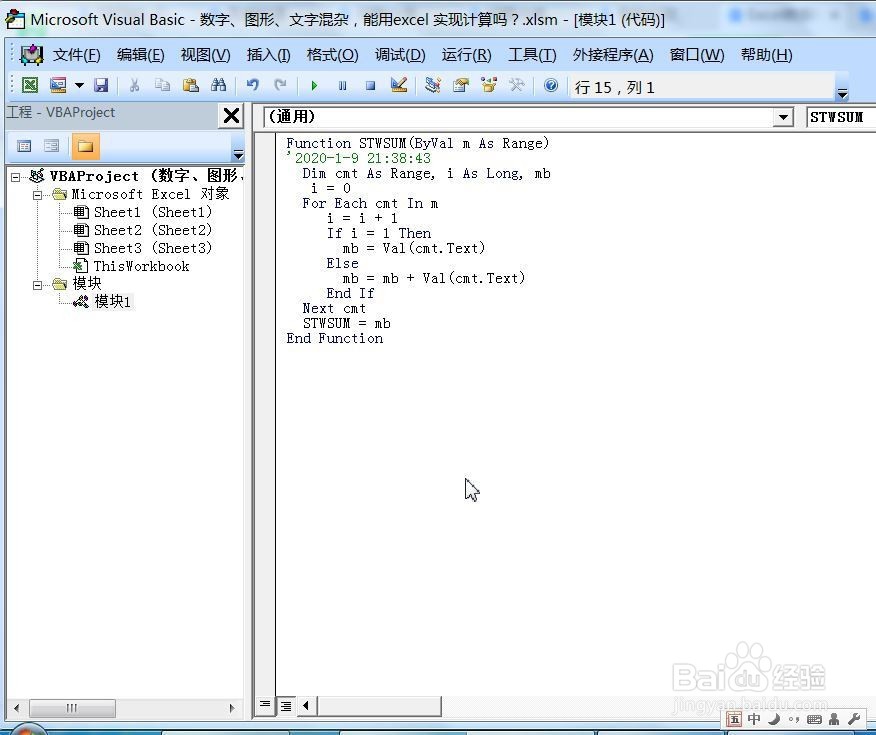
Task: Click the VBA window system menu icon
Action: pos(31,55)
